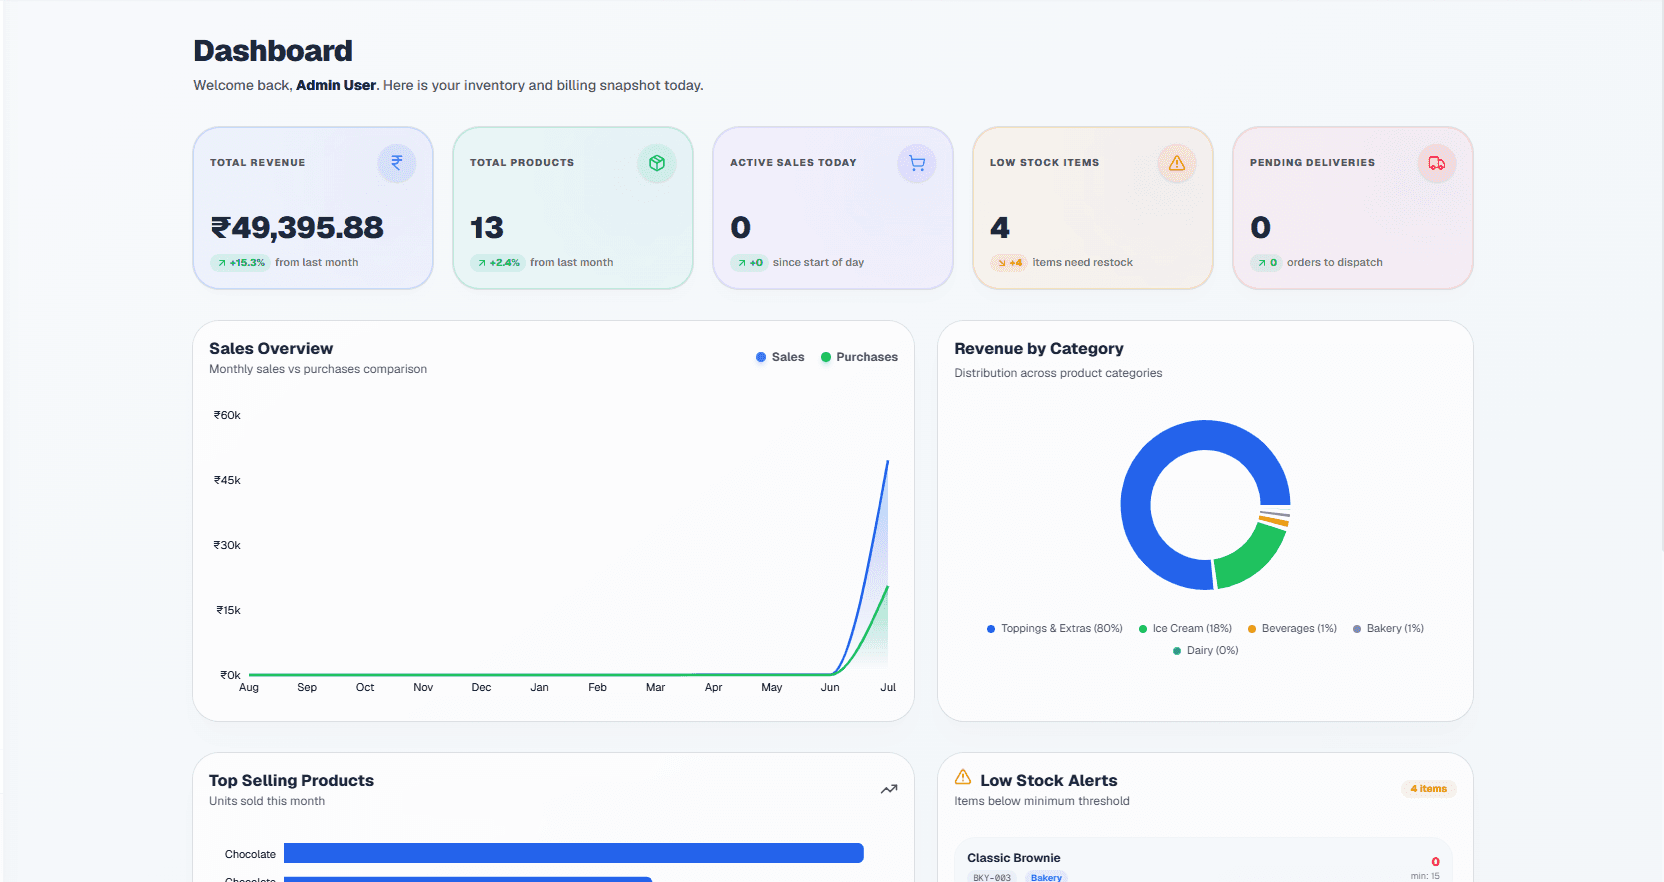Click the Revenue by Category heading
The image size is (1664, 882).
[1039, 349]
